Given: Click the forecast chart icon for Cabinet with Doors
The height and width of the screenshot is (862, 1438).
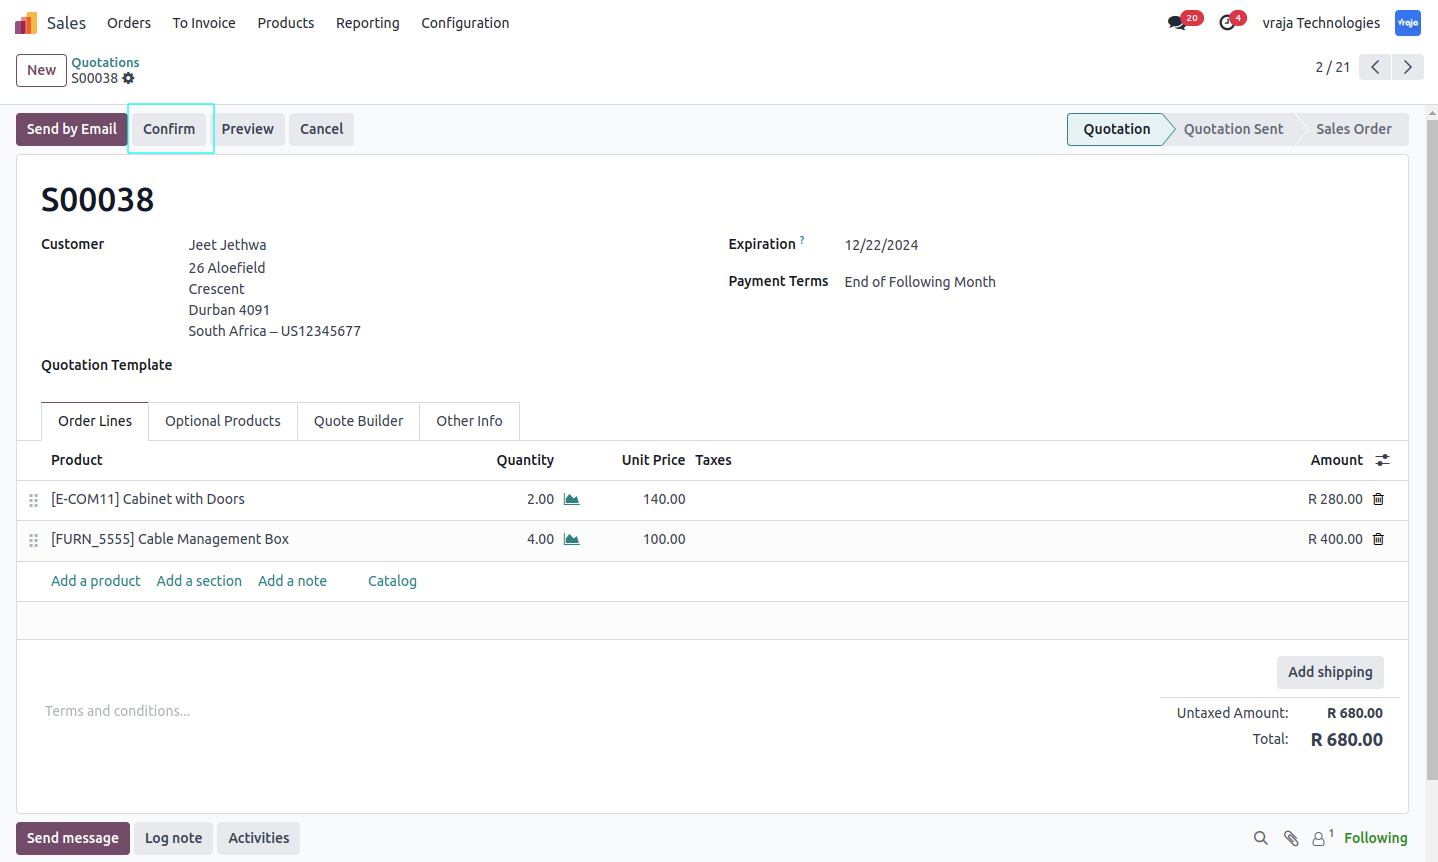Looking at the screenshot, I should 571,499.
